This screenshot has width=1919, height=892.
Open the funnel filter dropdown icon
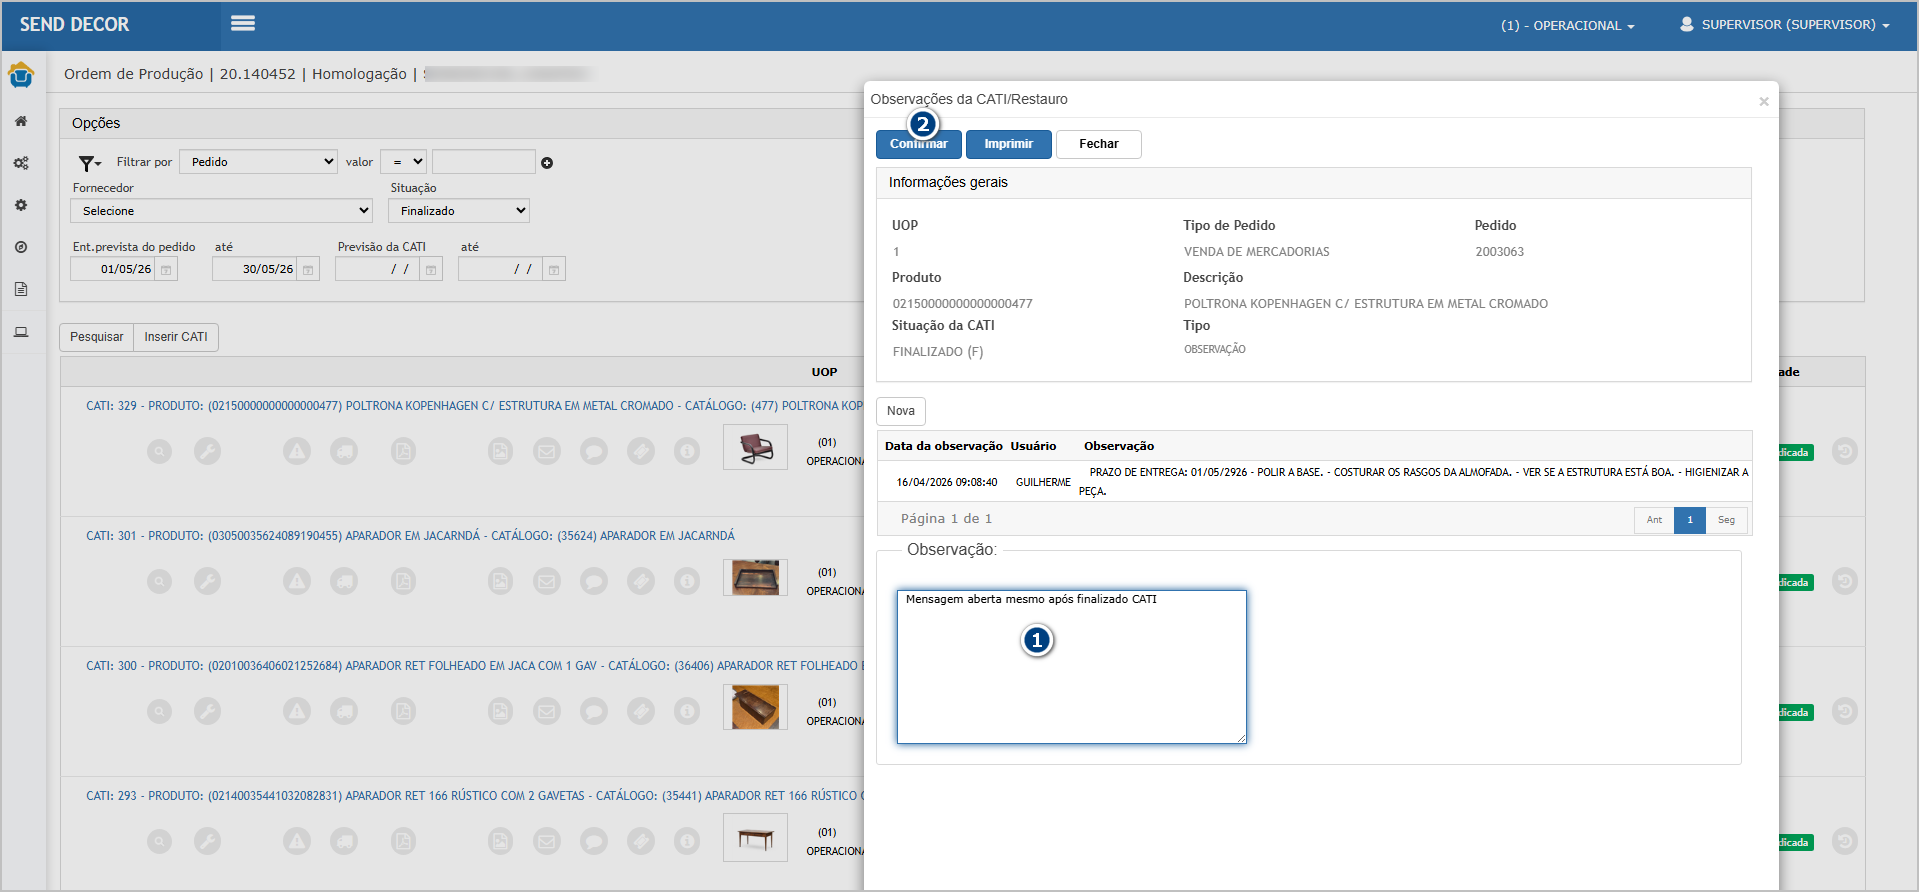tap(90, 163)
